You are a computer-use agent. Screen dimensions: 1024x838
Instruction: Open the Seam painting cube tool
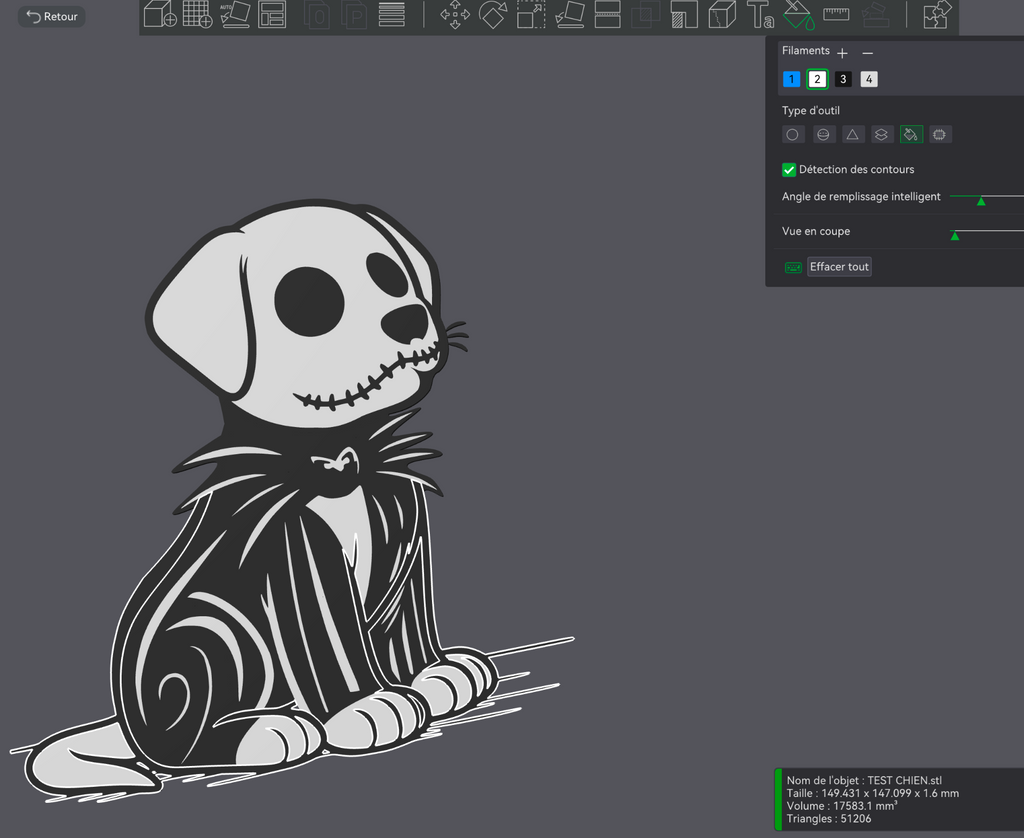point(722,14)
